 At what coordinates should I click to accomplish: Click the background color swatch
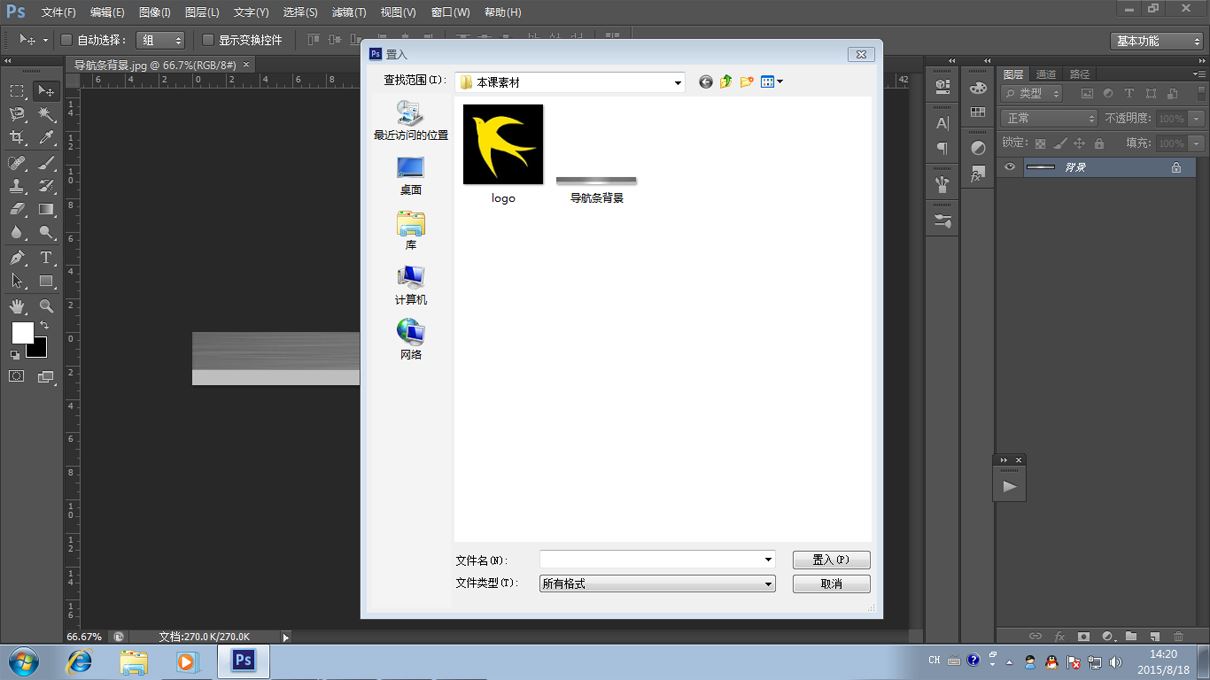coord(40,349)
